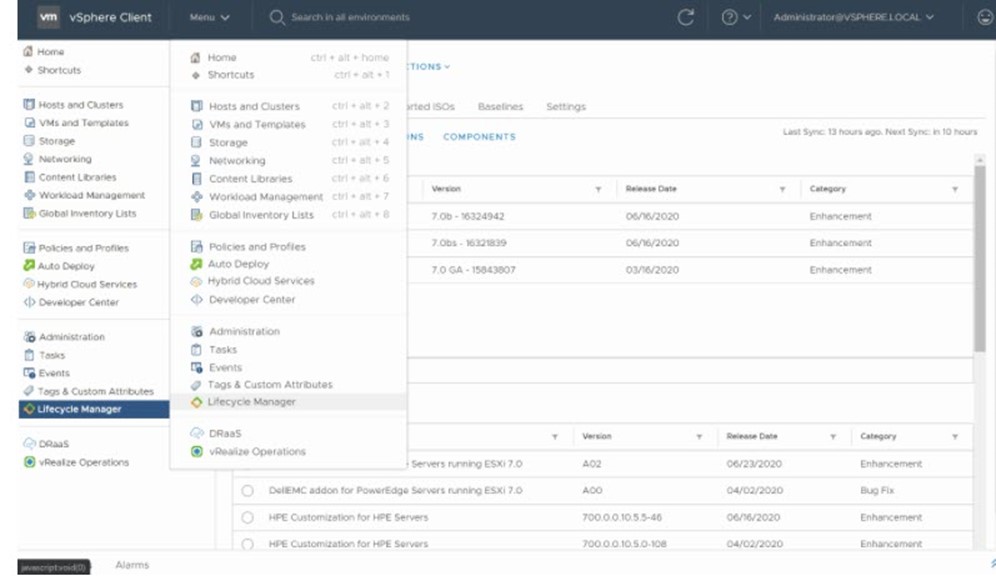Choose Lifecycle Manager from the Menu dropdown
The height and width of the screenshot is (576, 996).
pos(288,402)
